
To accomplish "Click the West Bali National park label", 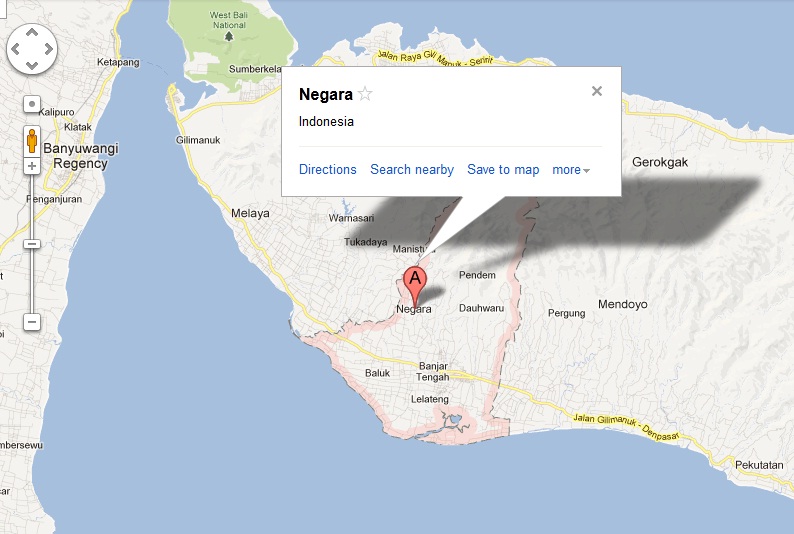I will tap(229, 22).
